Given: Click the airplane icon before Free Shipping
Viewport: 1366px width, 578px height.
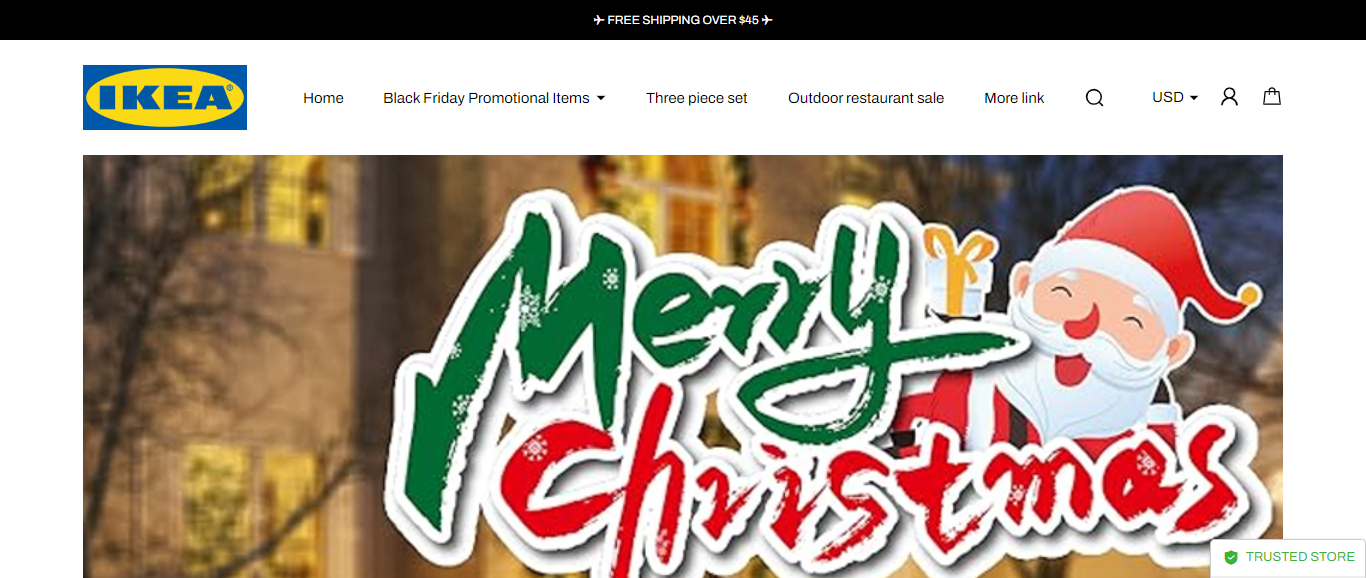Looking at the screenshot, I should tap(599, 20).
